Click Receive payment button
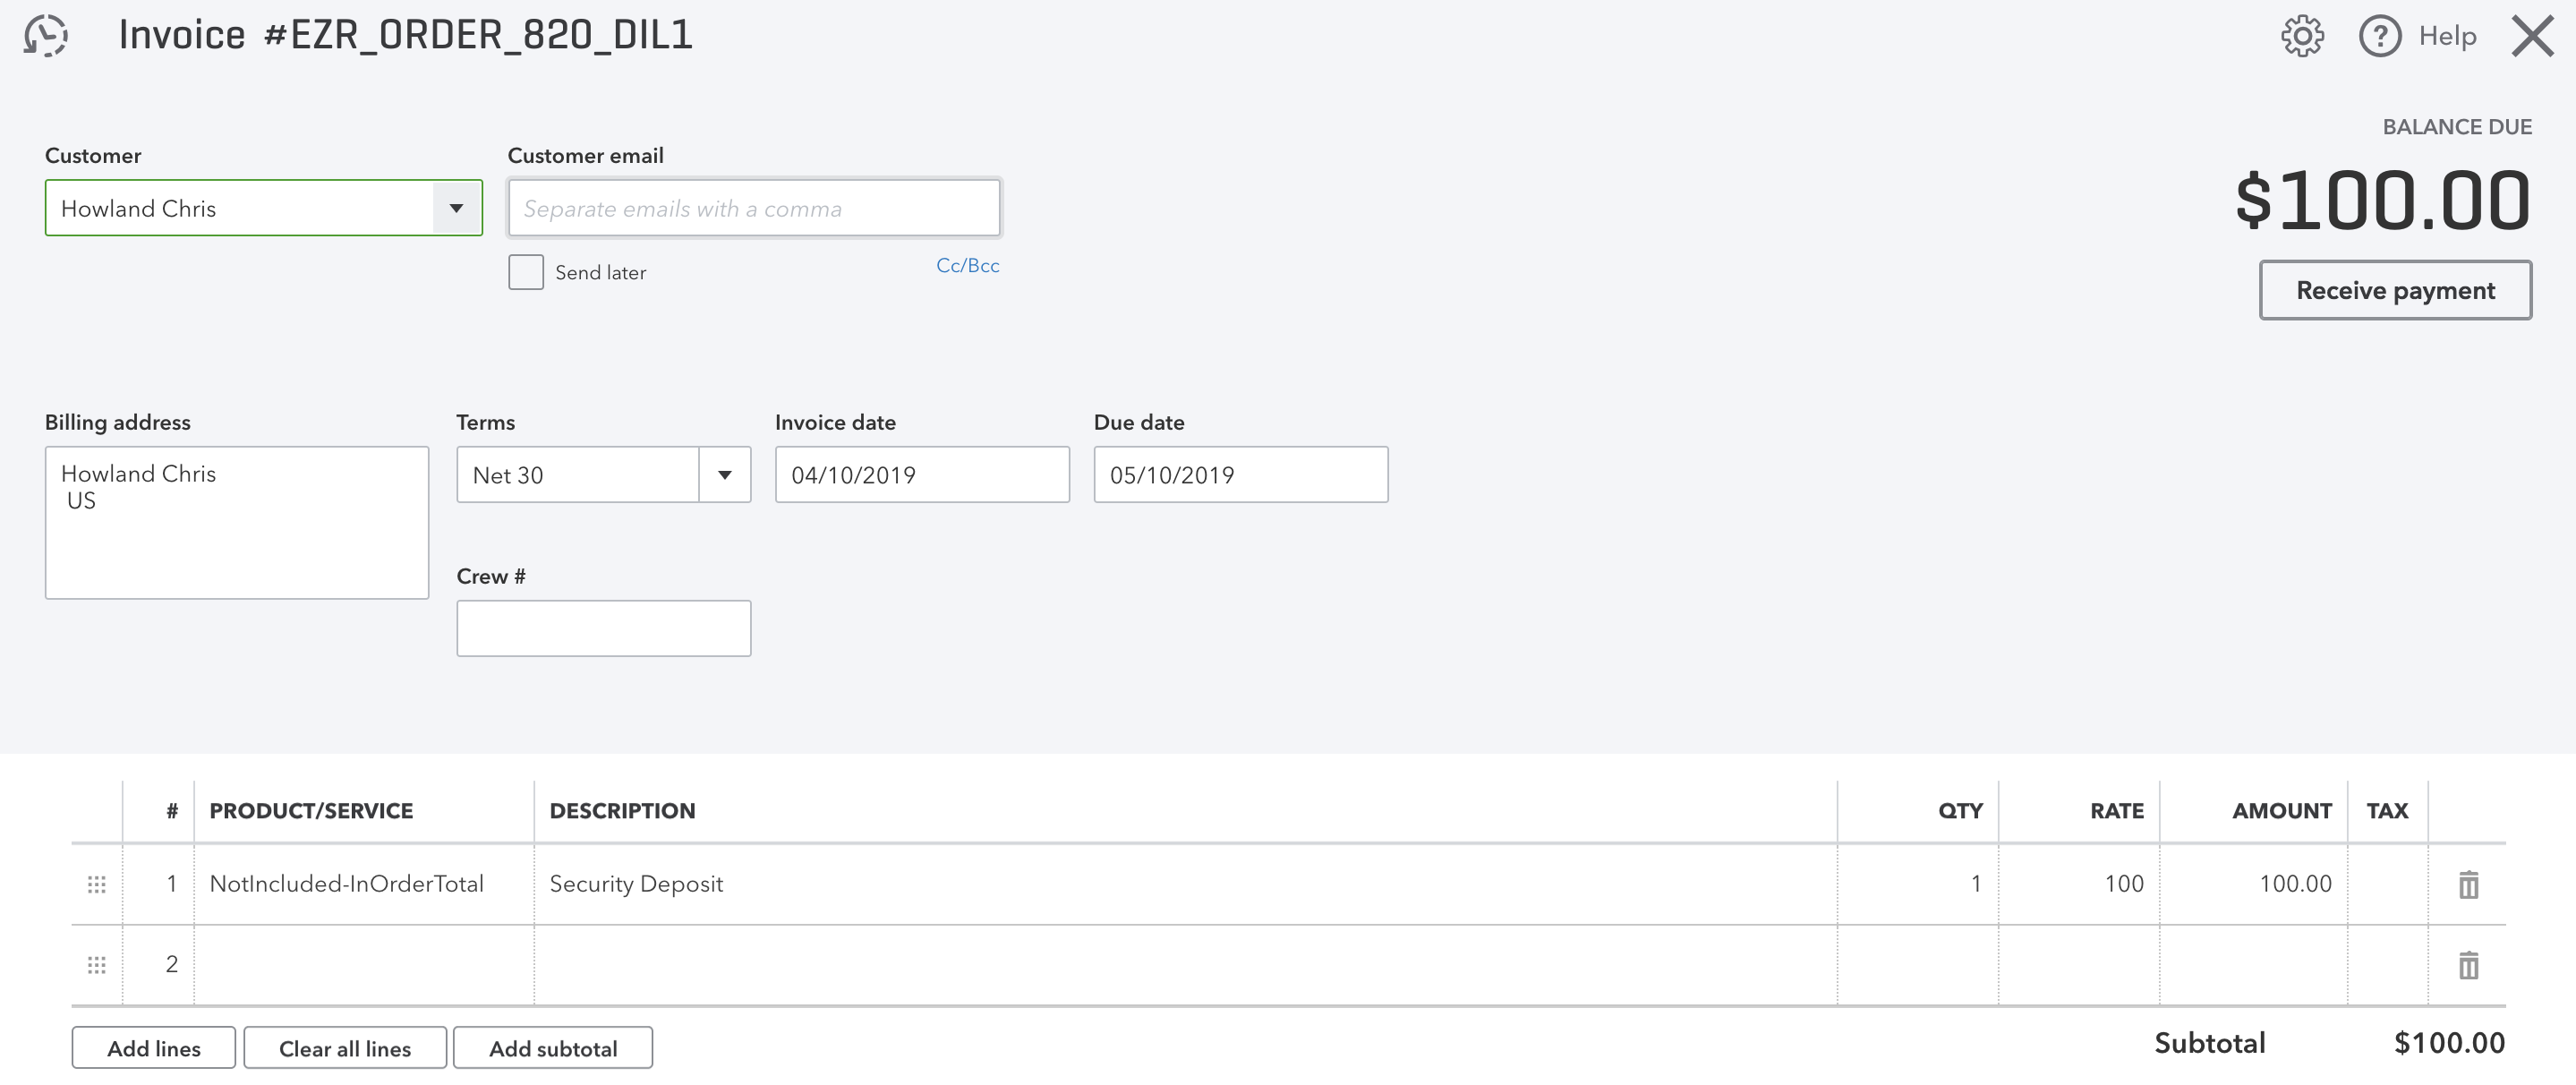 [x=2395, y=290]
